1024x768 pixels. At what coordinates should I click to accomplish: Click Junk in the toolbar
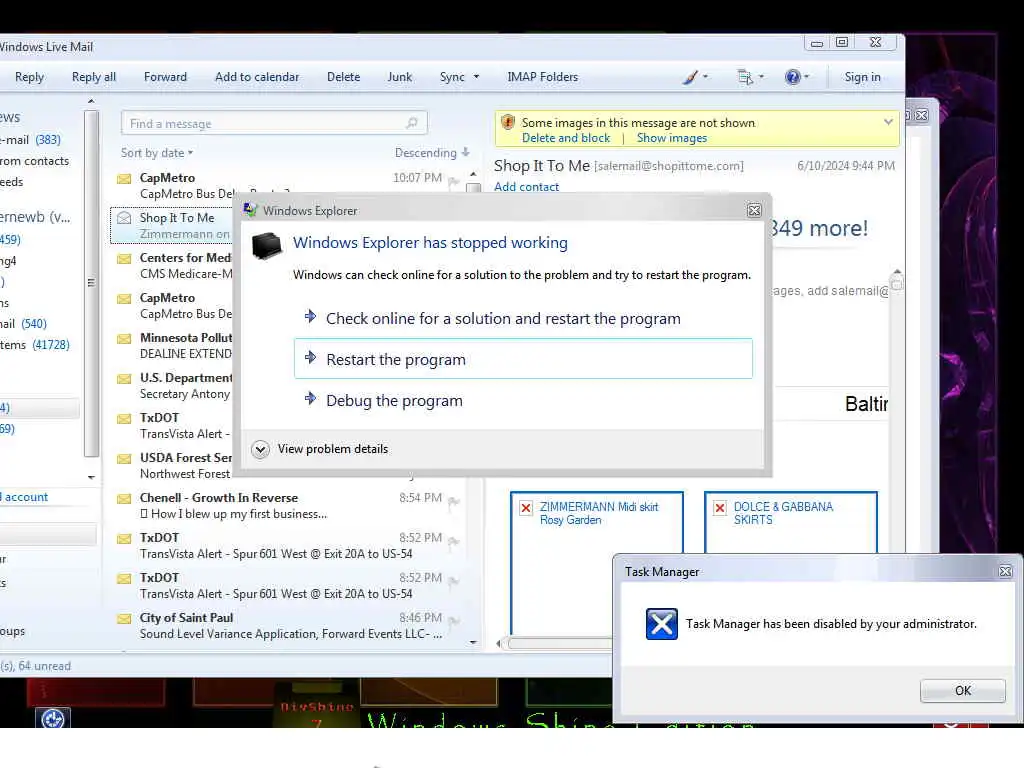pyautogui.click(x=400, y=77)
